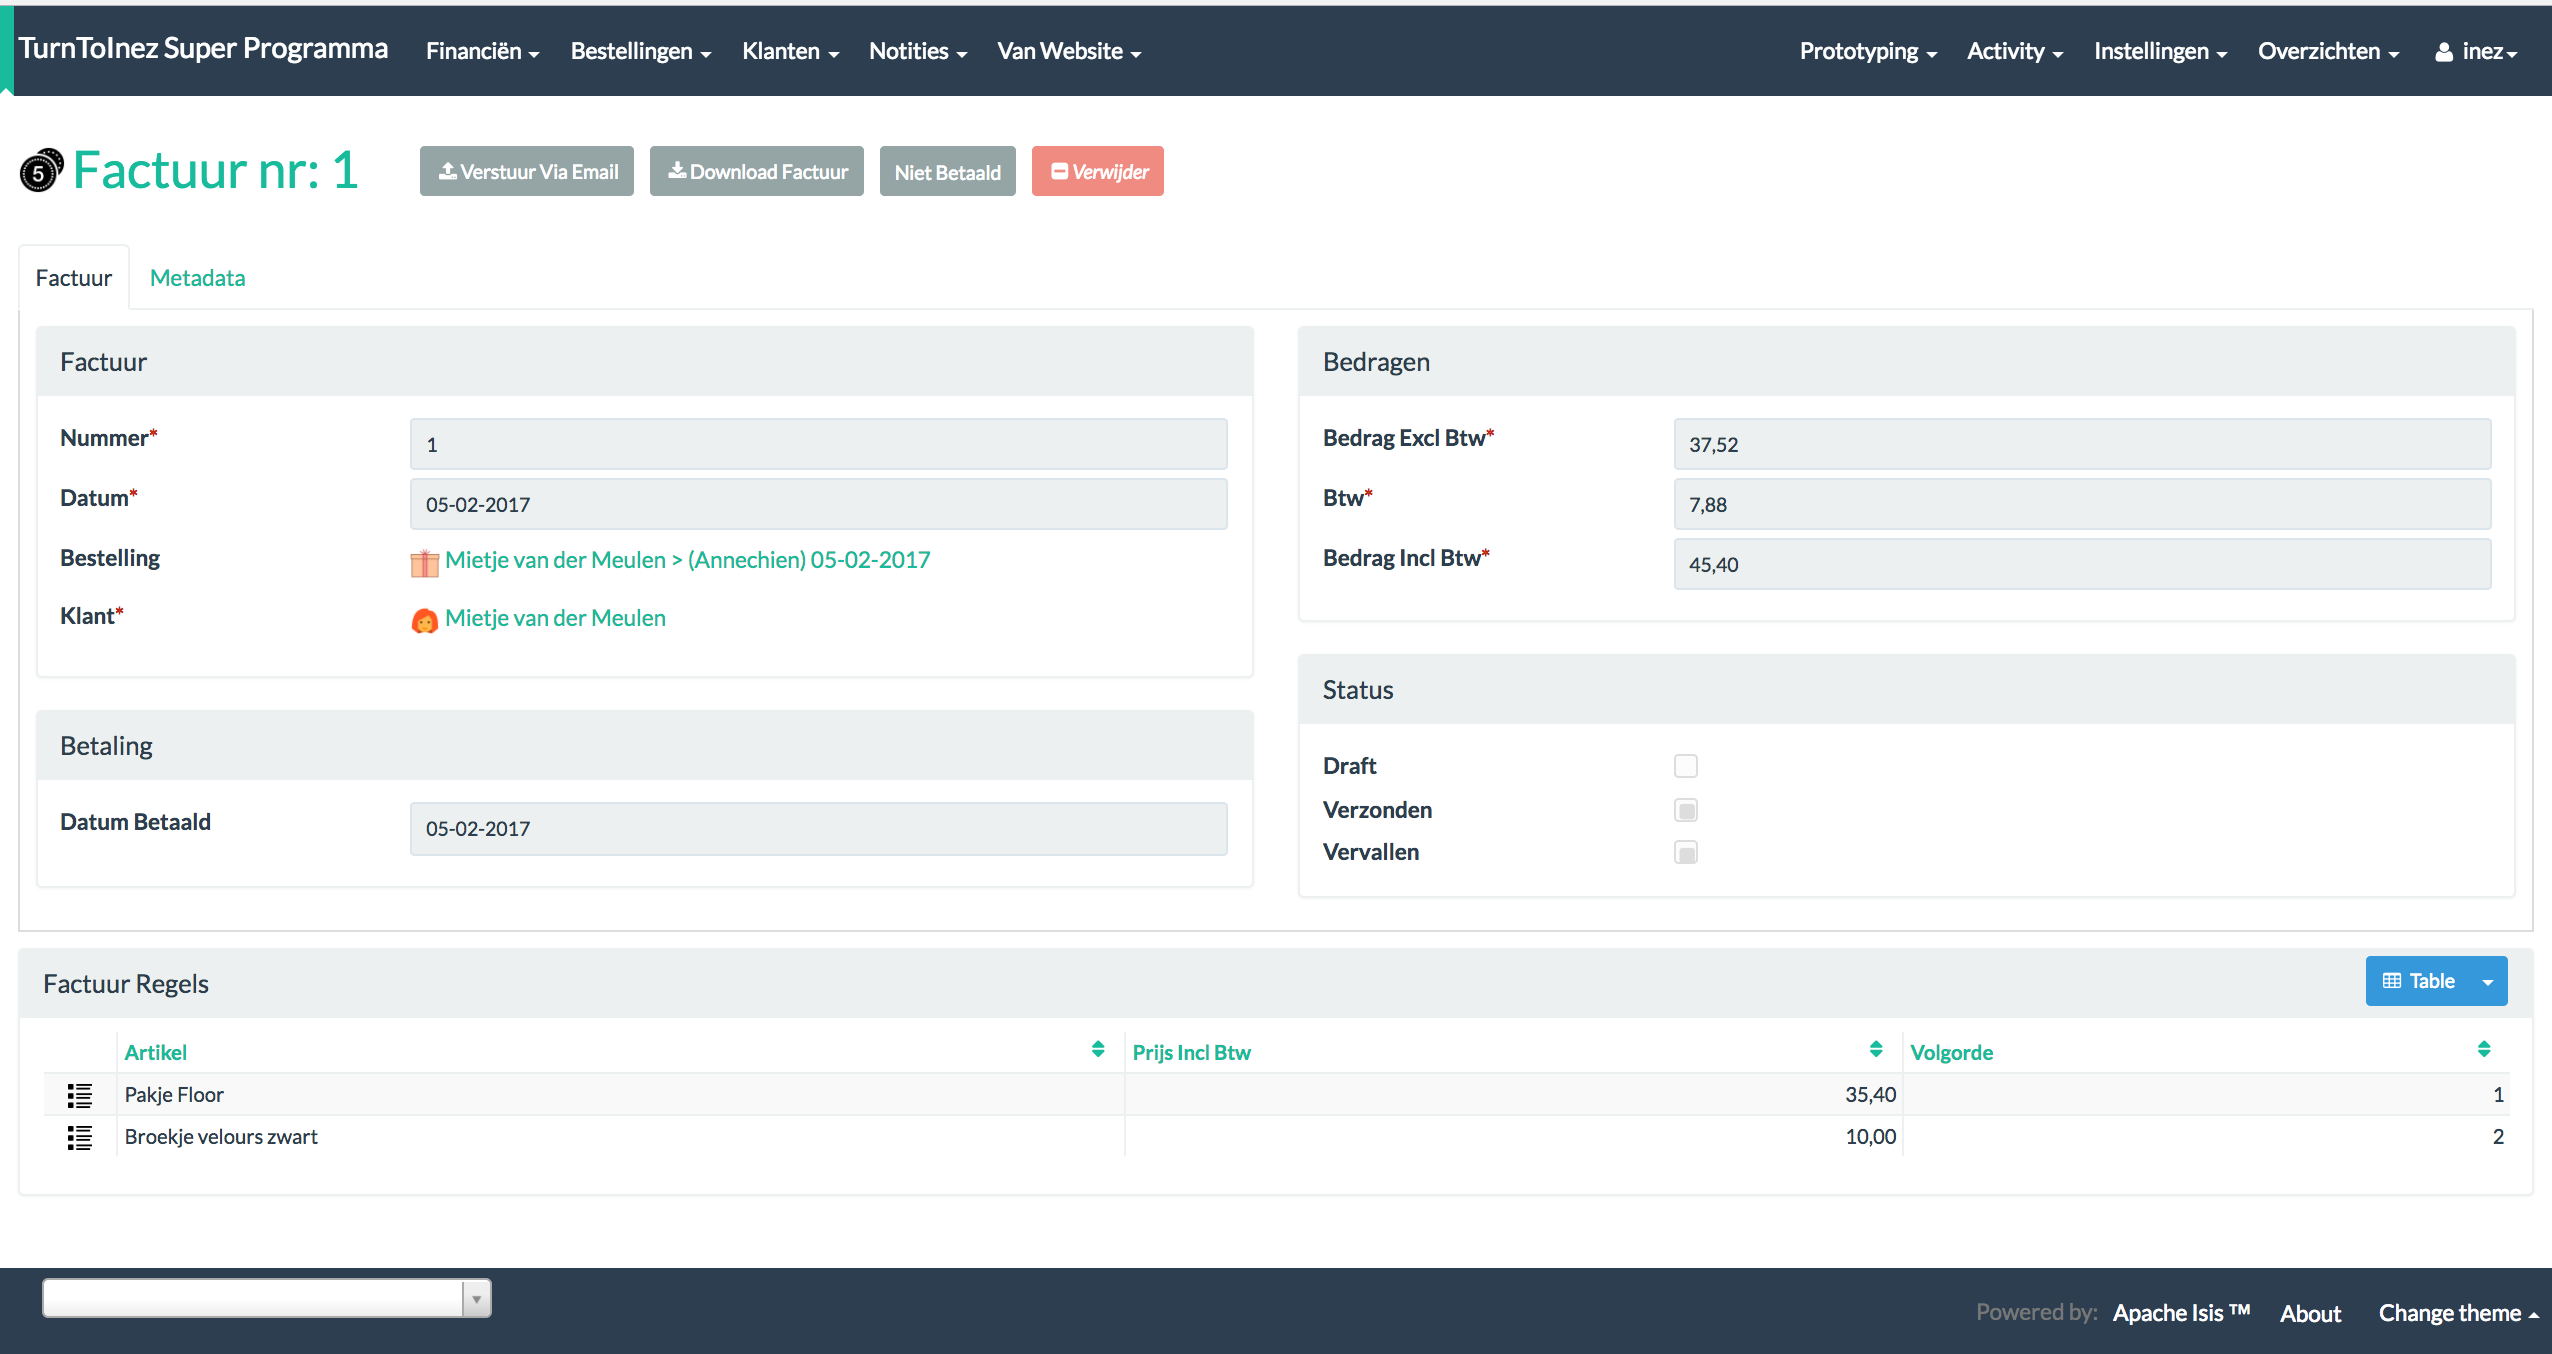The width and height of the screenshot is (2552, 1354).
Task: Click the Prijs Incl Btw column header
Action: (1191, 1052)
